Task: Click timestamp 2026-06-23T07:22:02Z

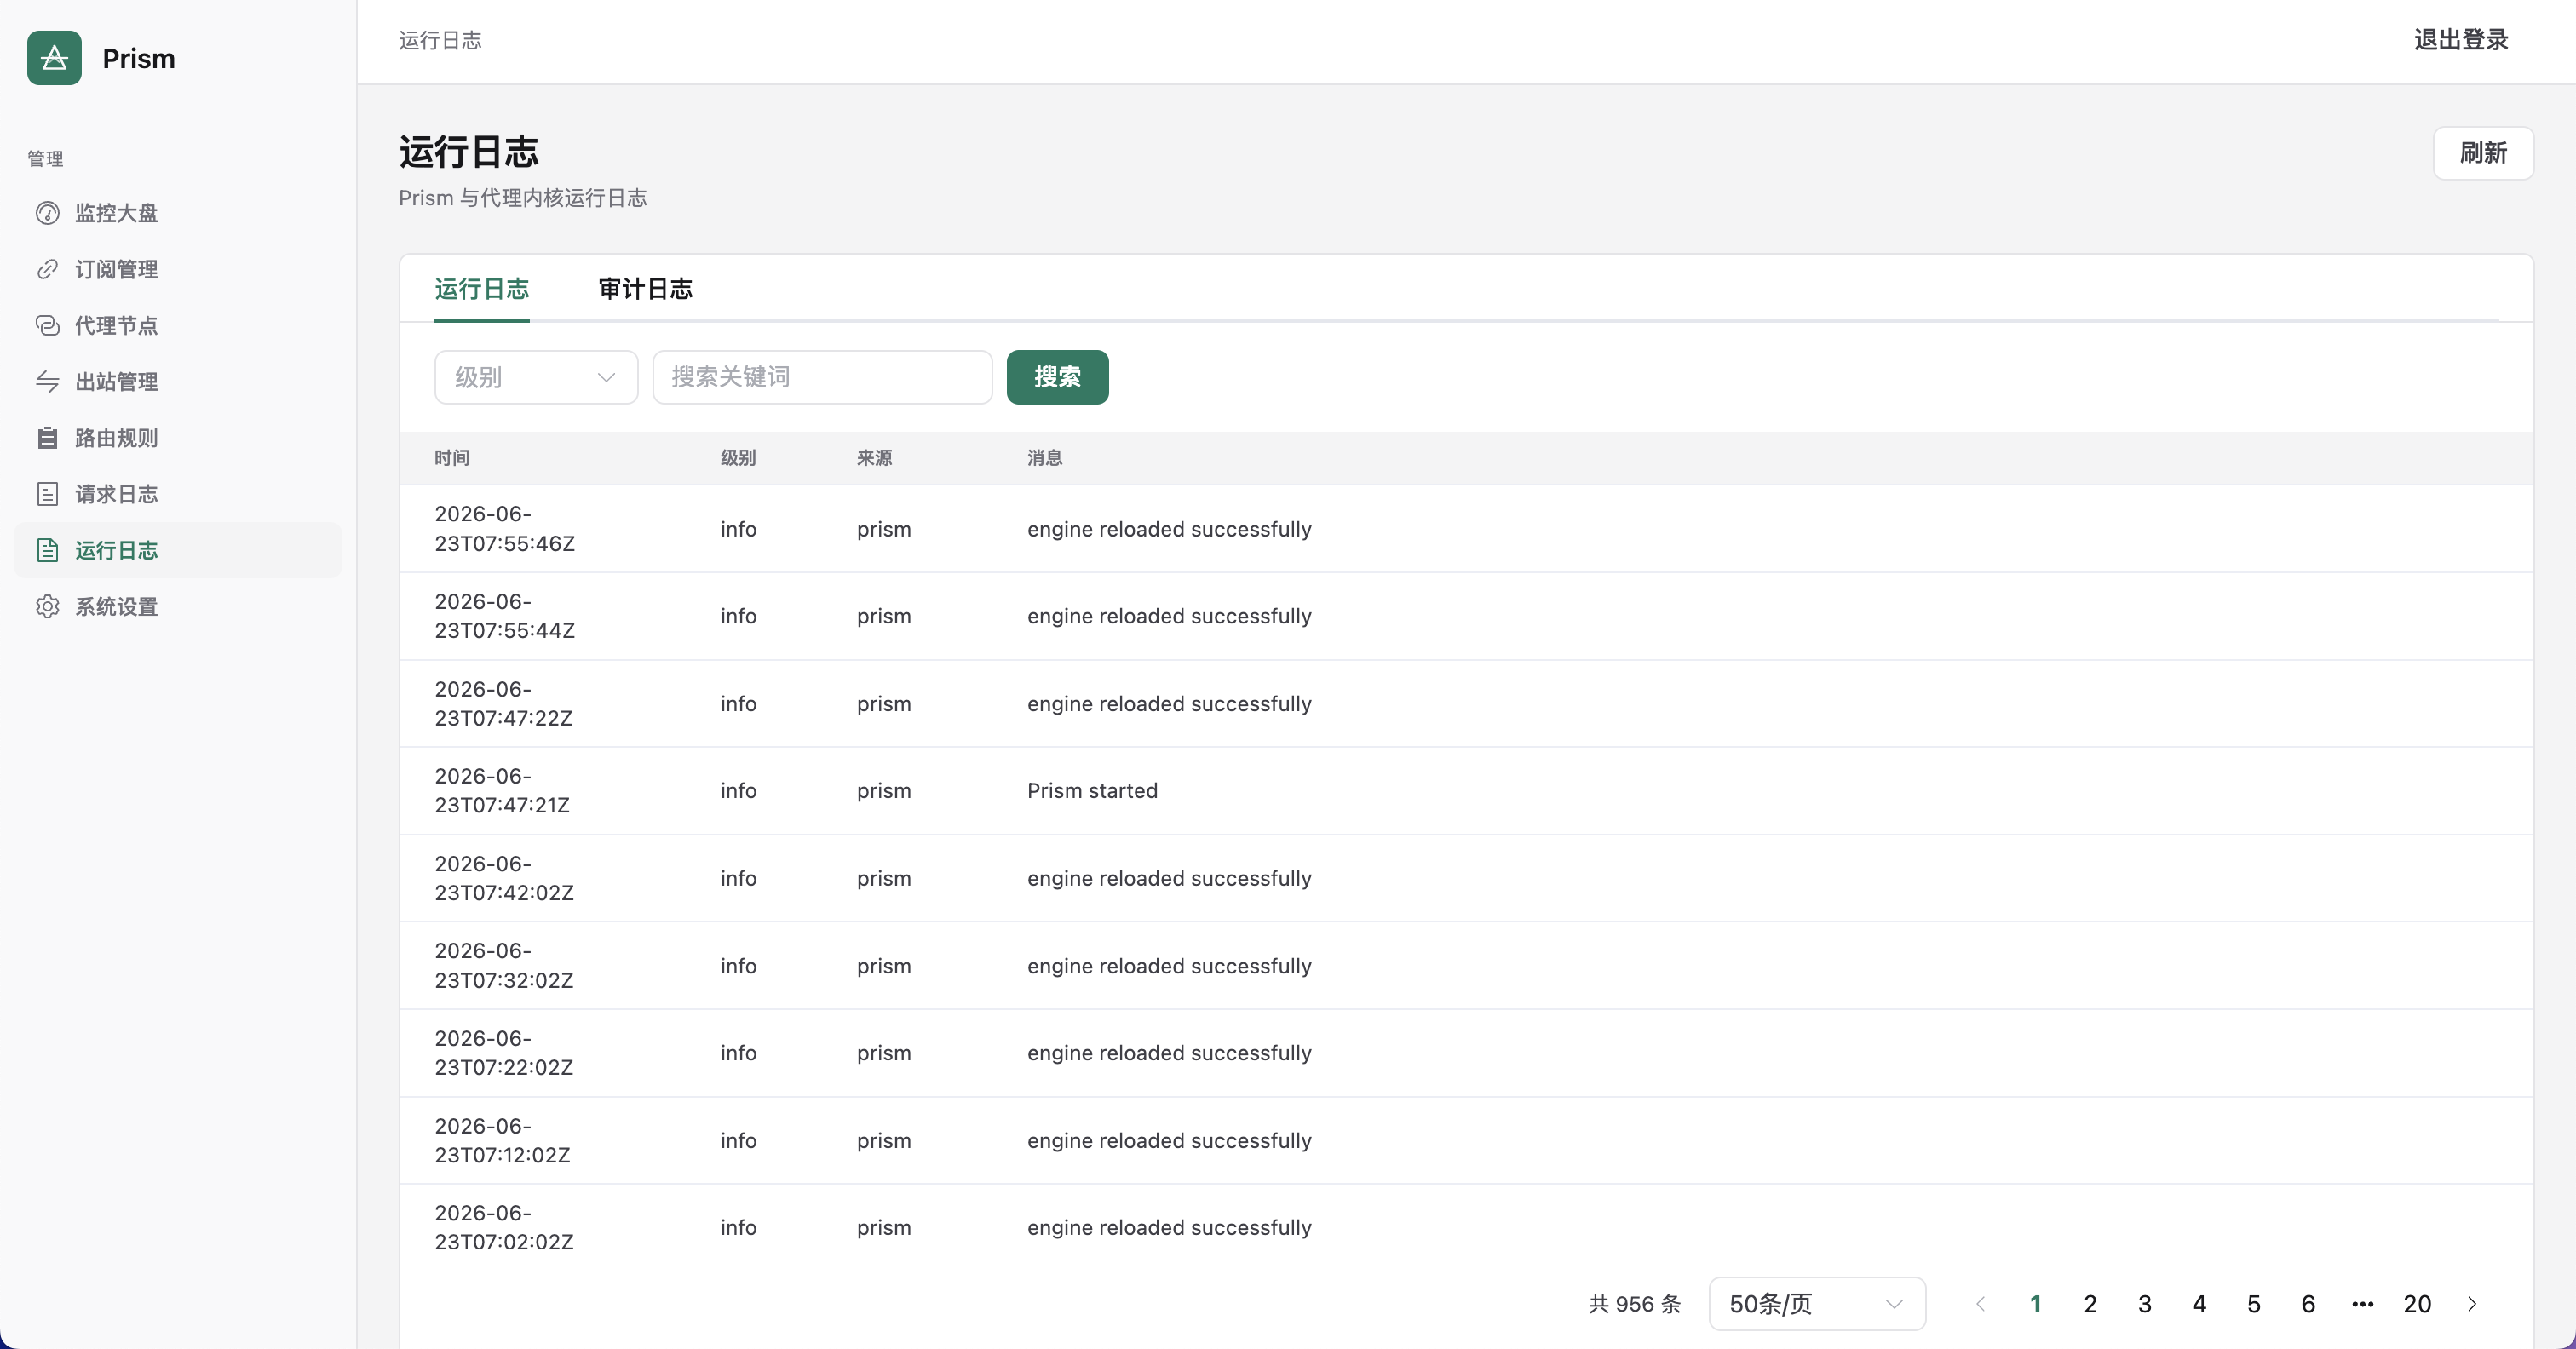Action: [x=504, y=1053]
